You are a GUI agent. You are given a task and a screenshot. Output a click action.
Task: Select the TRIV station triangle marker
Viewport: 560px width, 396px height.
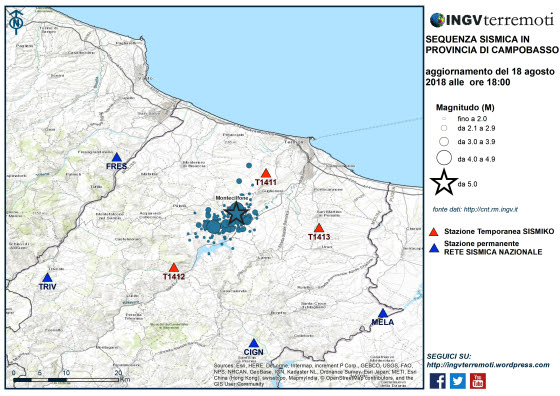pos(47,277)
